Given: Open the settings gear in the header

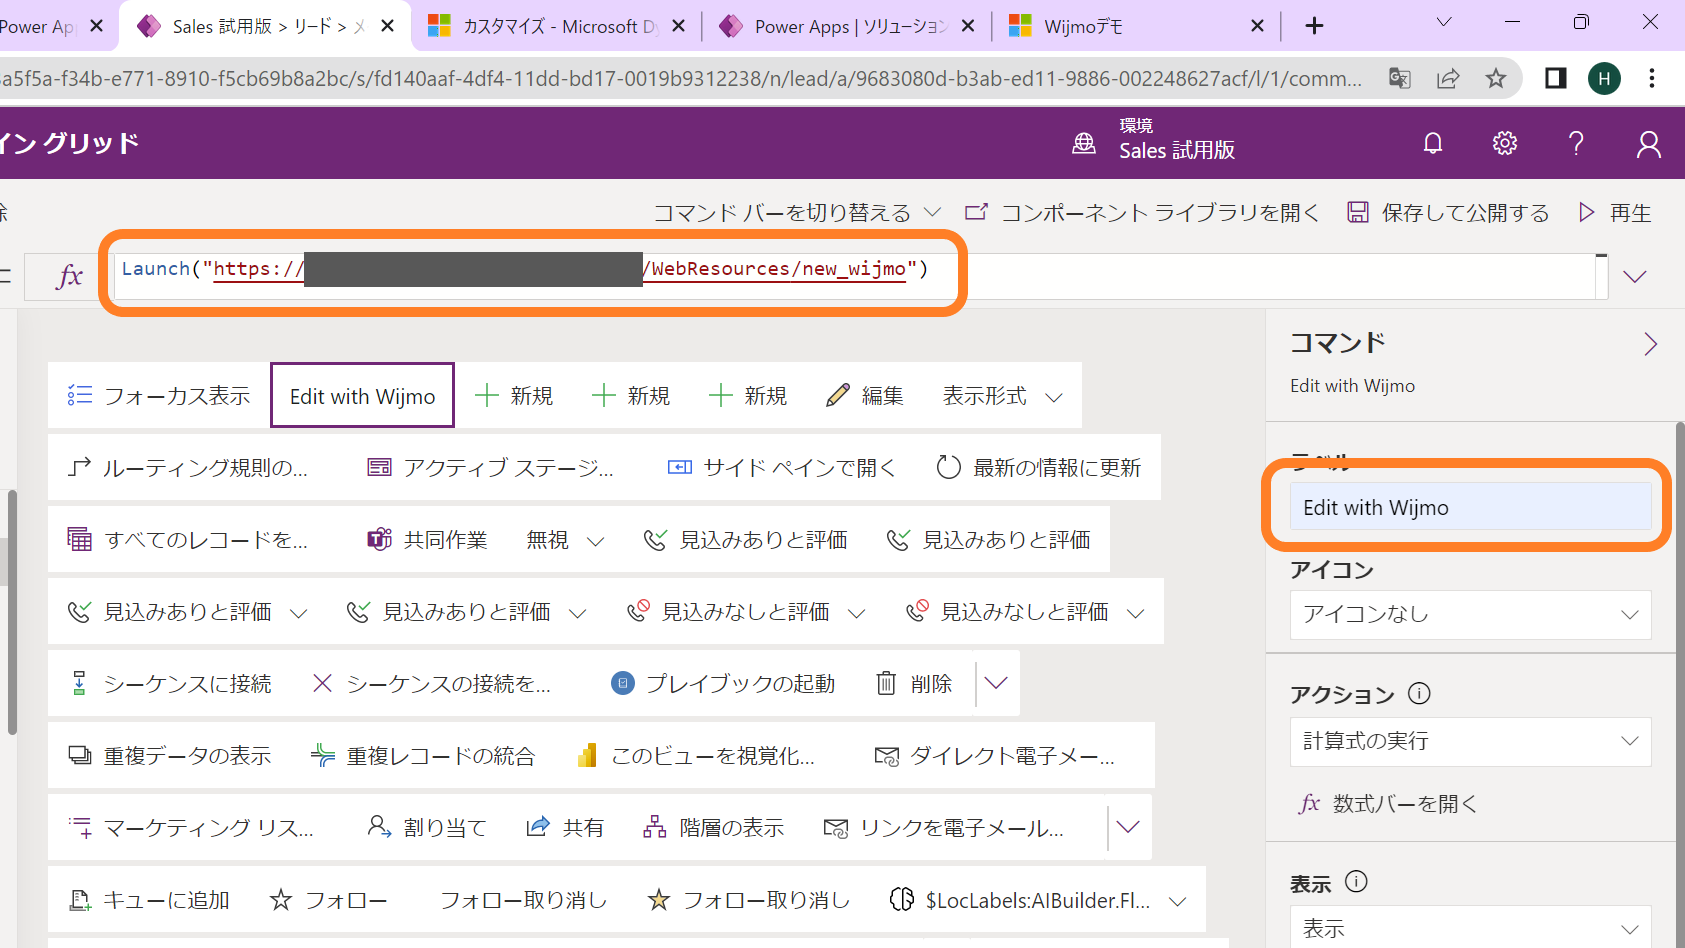Looking at the screenshot, I should click(x=1505, y=144).
